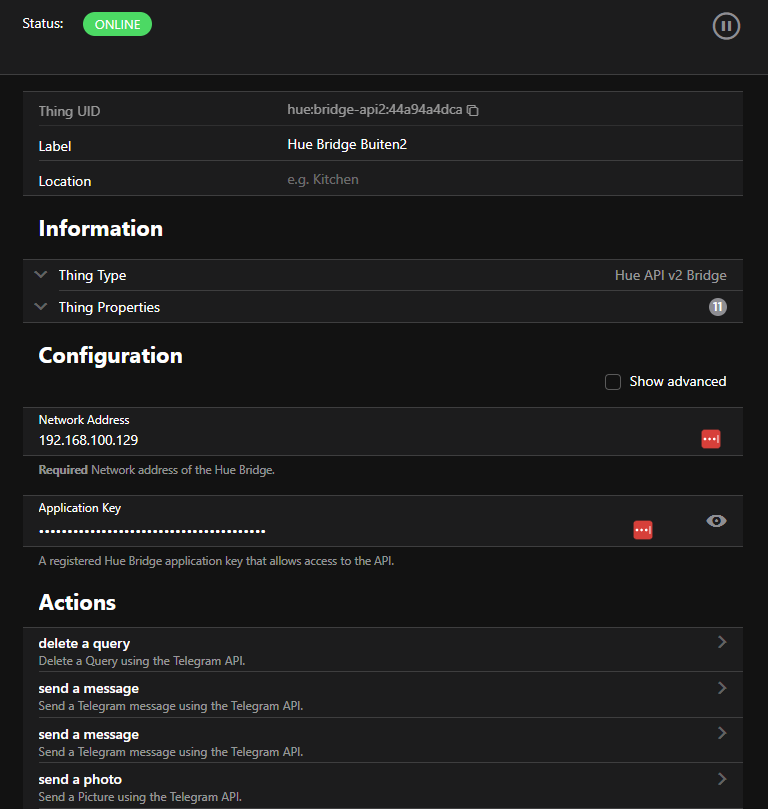Copy the Thing UID to clipboard
Viewport: 768px width, 809px height.
[473, 110]
